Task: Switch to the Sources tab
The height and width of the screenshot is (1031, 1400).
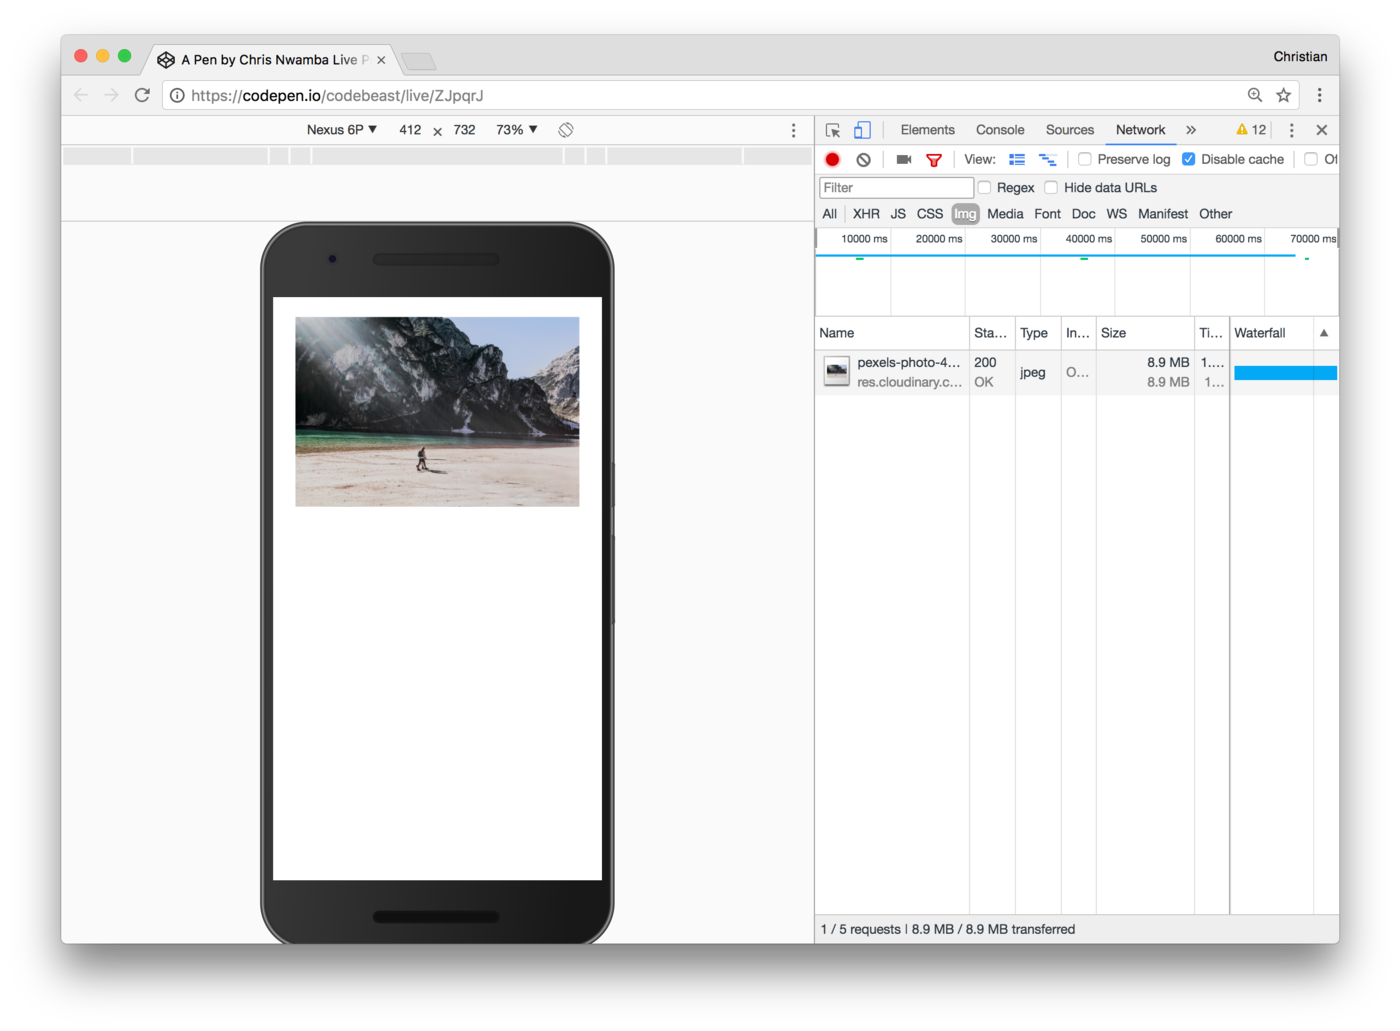Action: [1070, 130]
